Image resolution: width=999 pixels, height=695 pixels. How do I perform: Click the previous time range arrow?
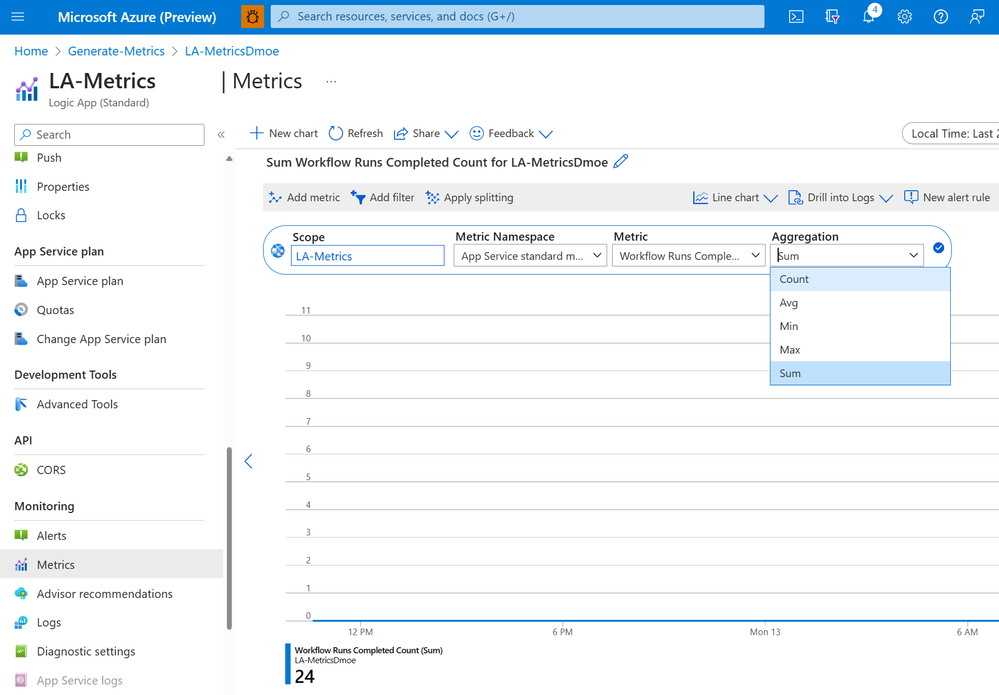[x=249, y=461]
